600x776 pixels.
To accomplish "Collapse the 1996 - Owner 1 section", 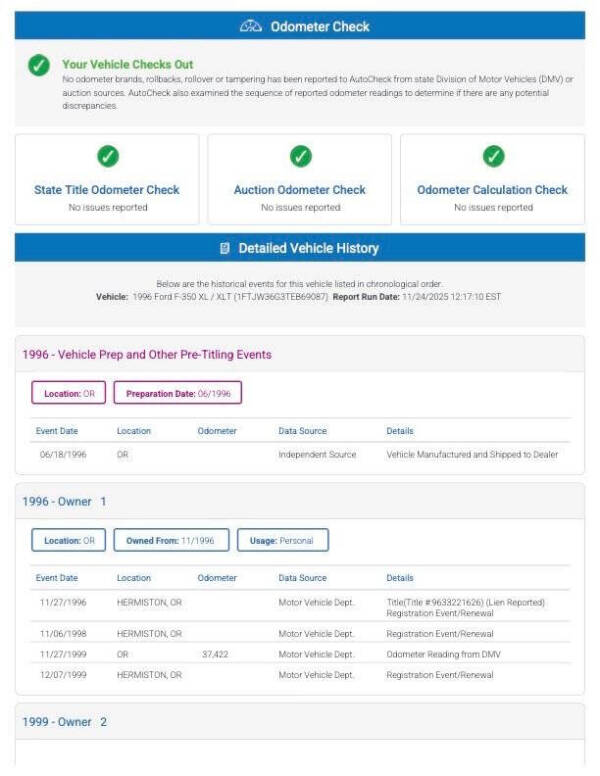I will pos(64,501).
